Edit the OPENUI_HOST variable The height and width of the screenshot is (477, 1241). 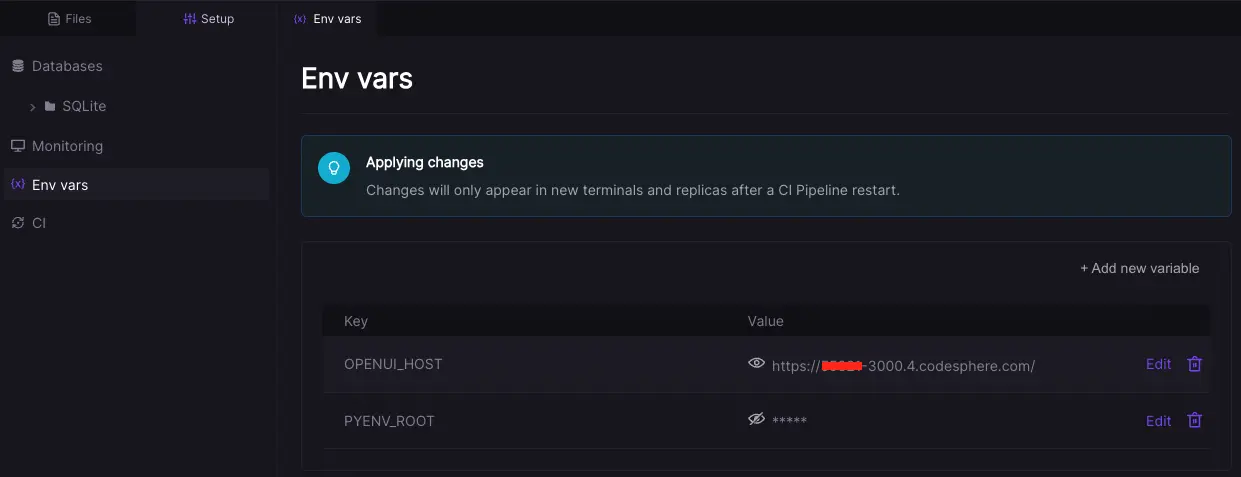point(1158,364)
